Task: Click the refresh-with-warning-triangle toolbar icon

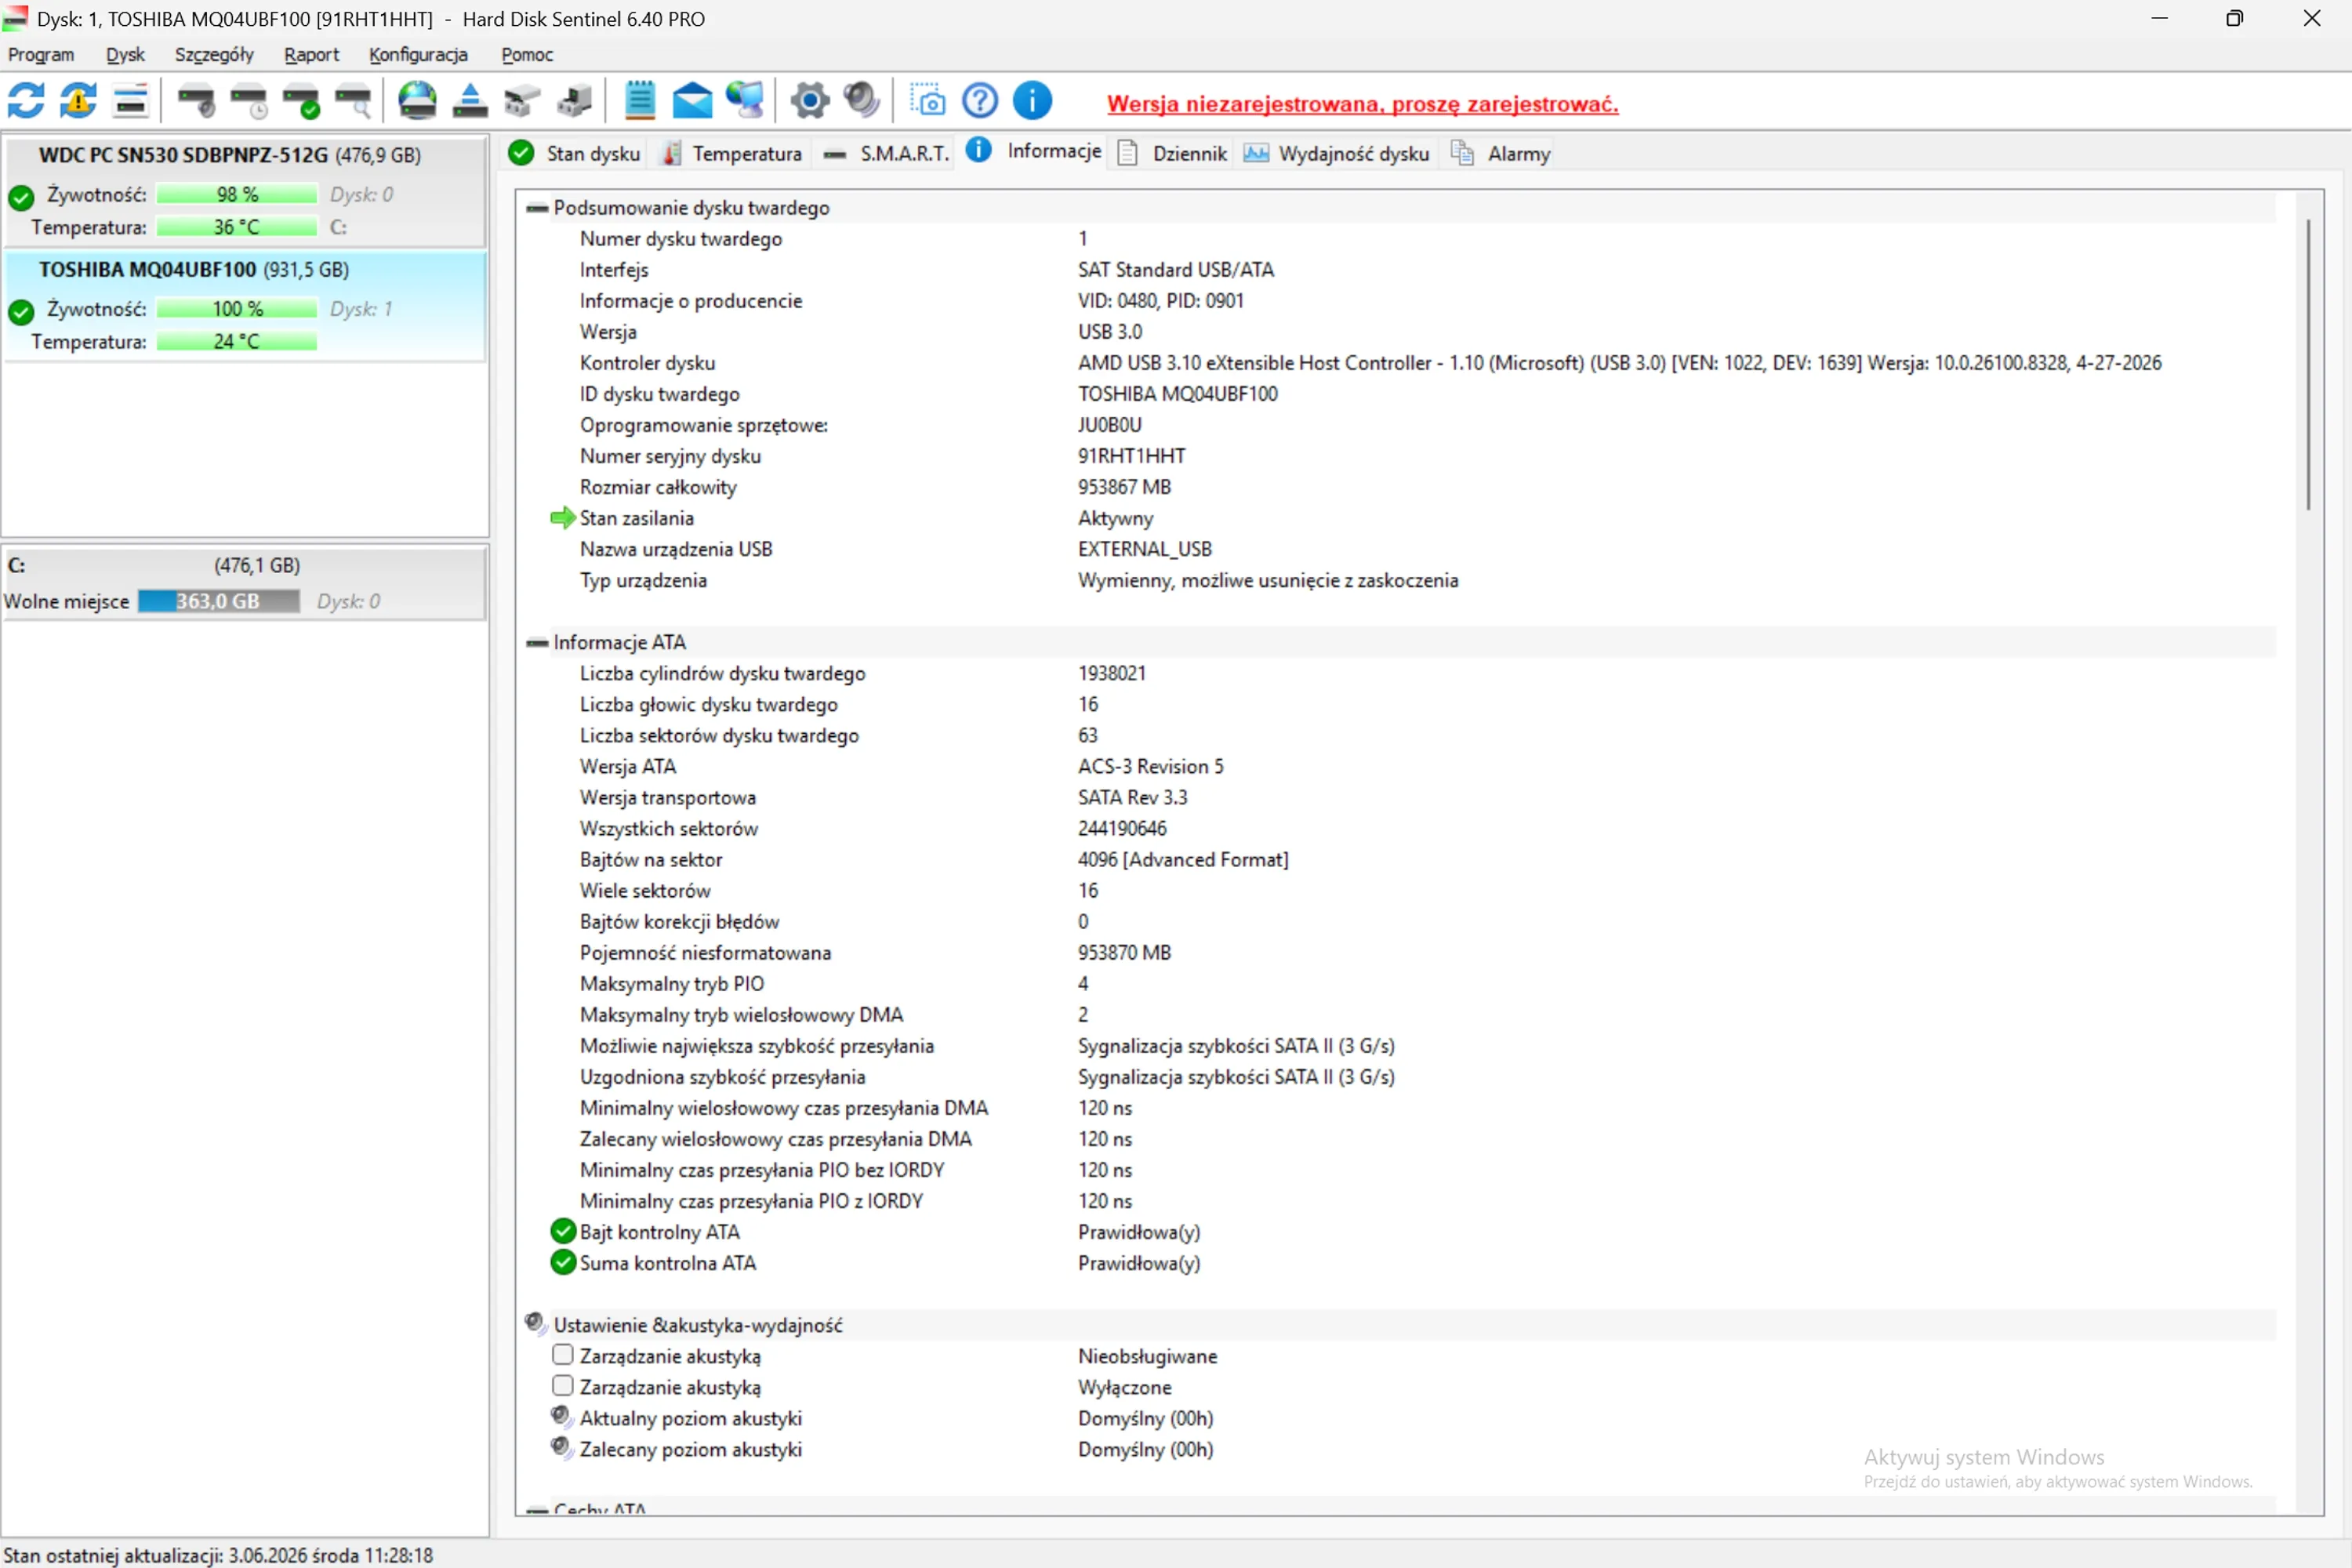Action: [x=78, y=101]
